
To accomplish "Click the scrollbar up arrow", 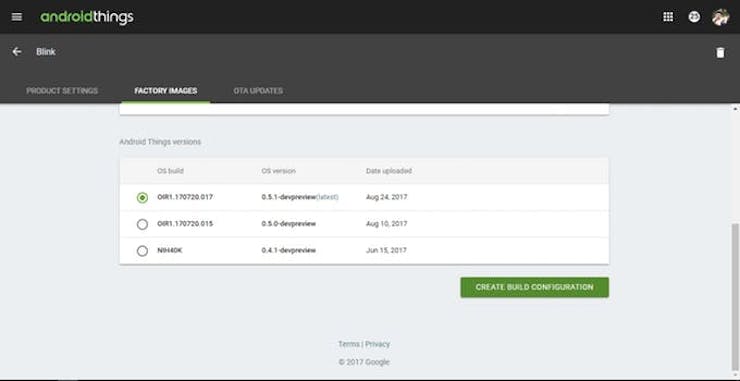I will [735, 108].
